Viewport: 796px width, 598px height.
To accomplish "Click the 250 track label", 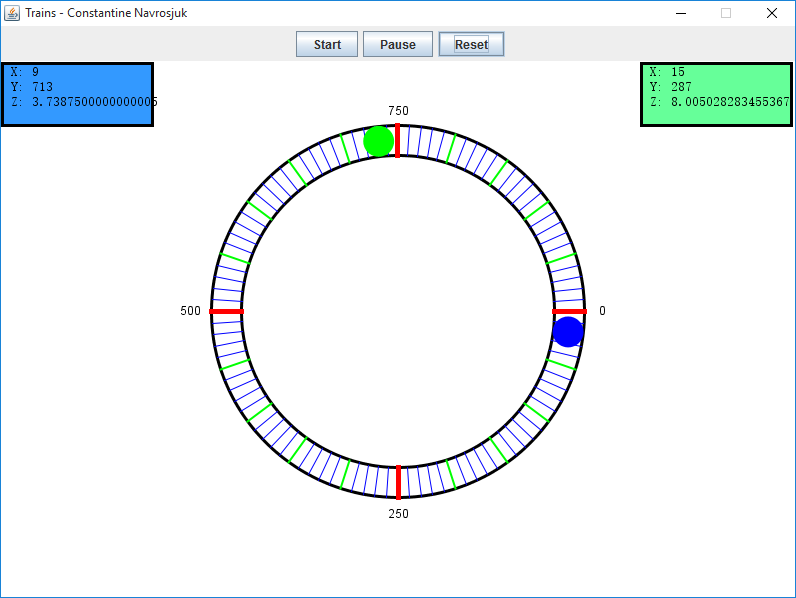I will (x=398, y=514).
